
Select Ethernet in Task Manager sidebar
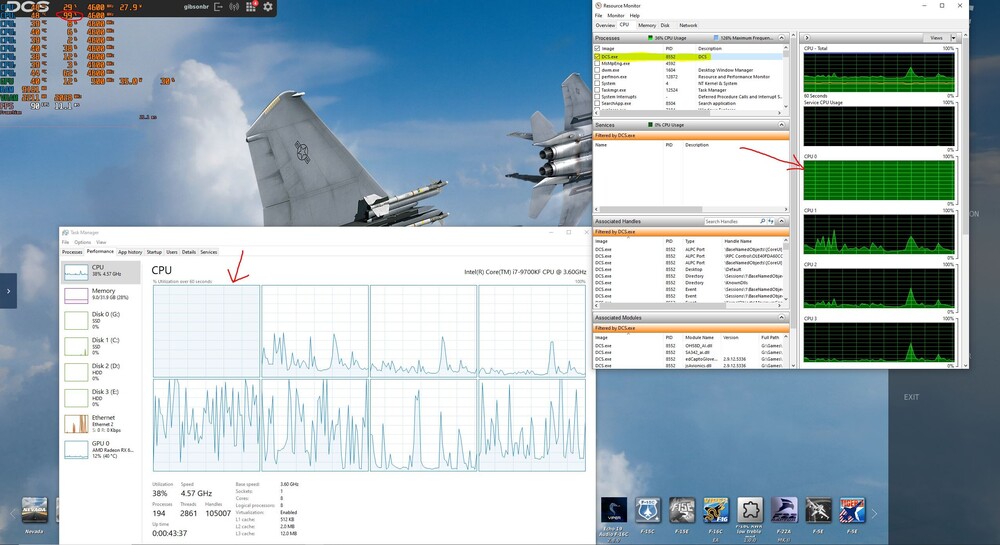click(101, 424)
